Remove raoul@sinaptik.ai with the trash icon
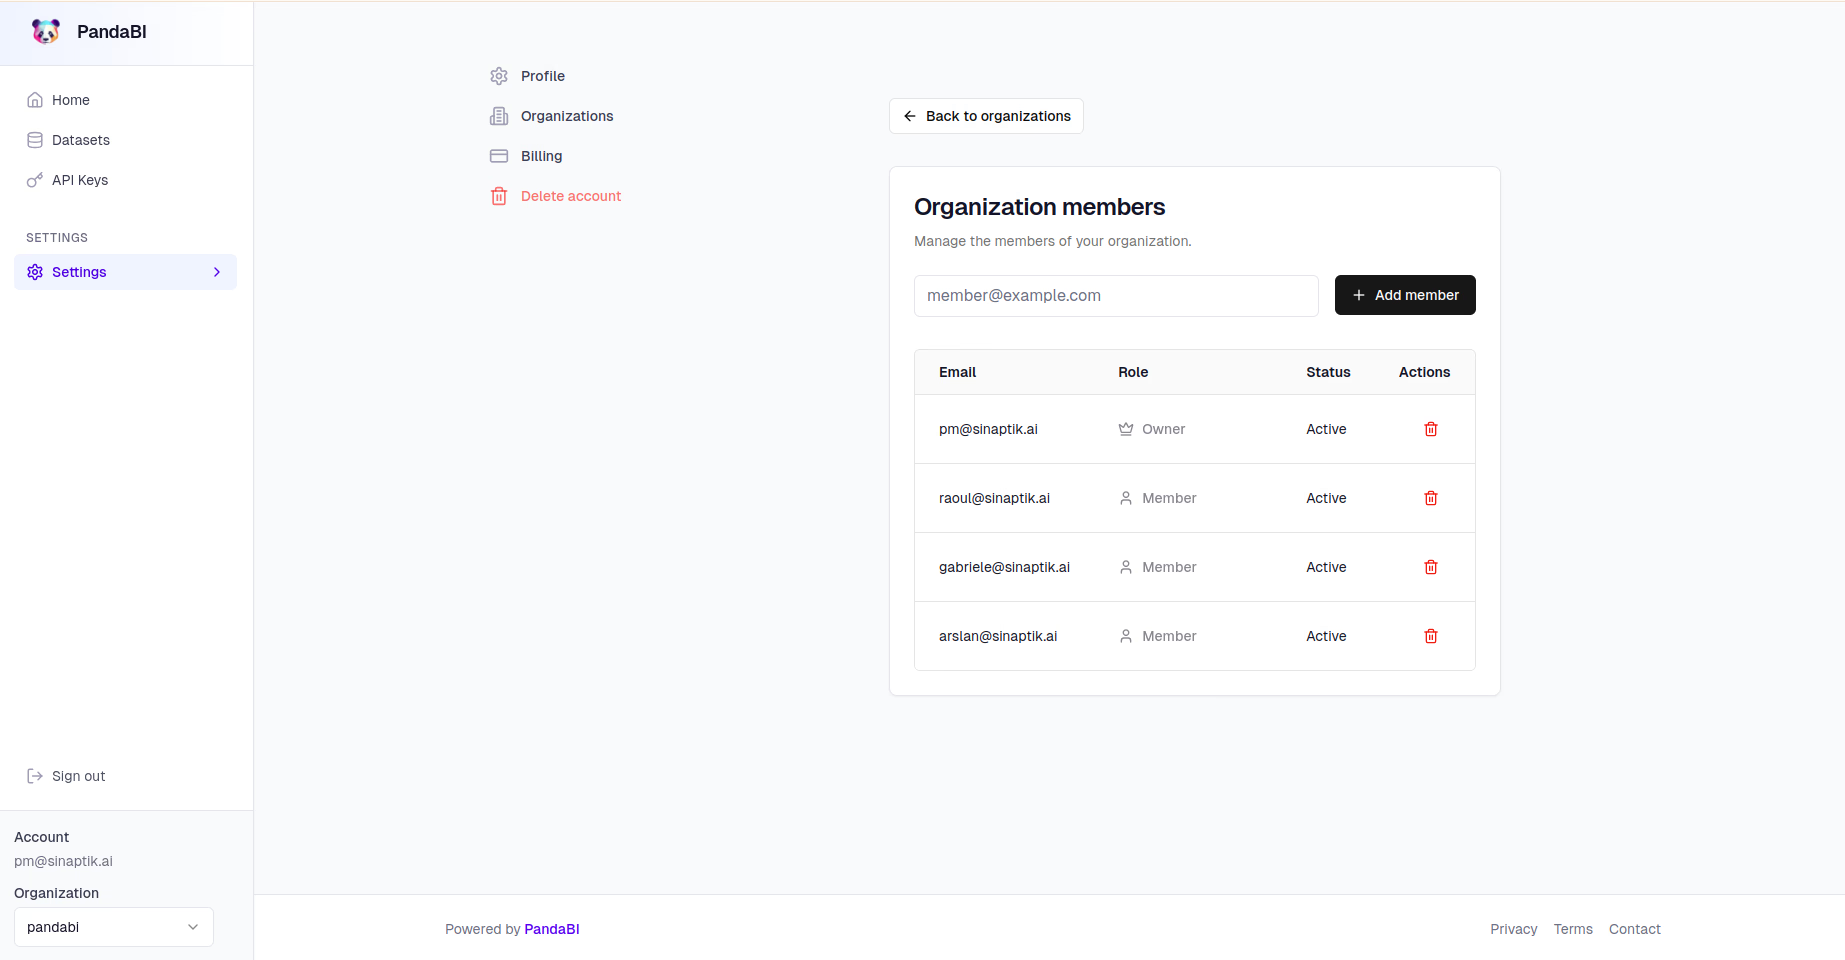This screenshot has height=960, width=1845. tap(1431, 498)
